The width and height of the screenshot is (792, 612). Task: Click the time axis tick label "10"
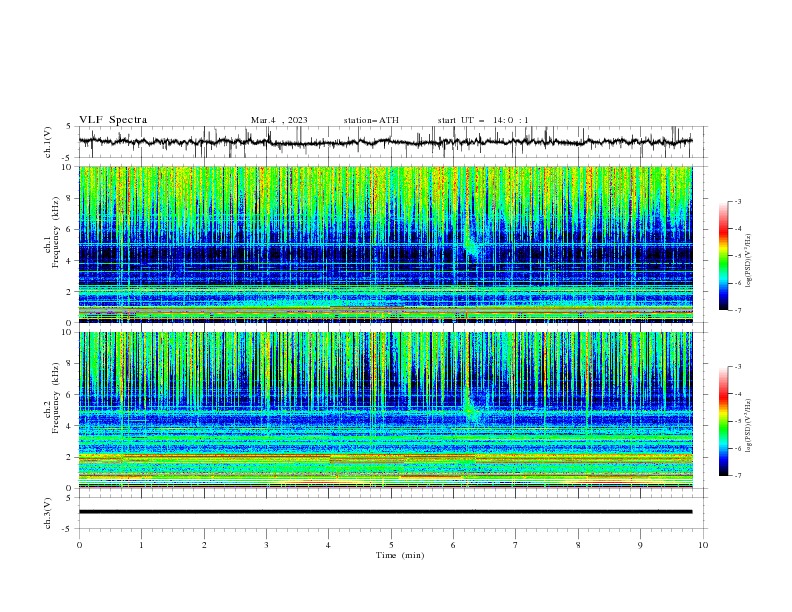click(703, 545)
